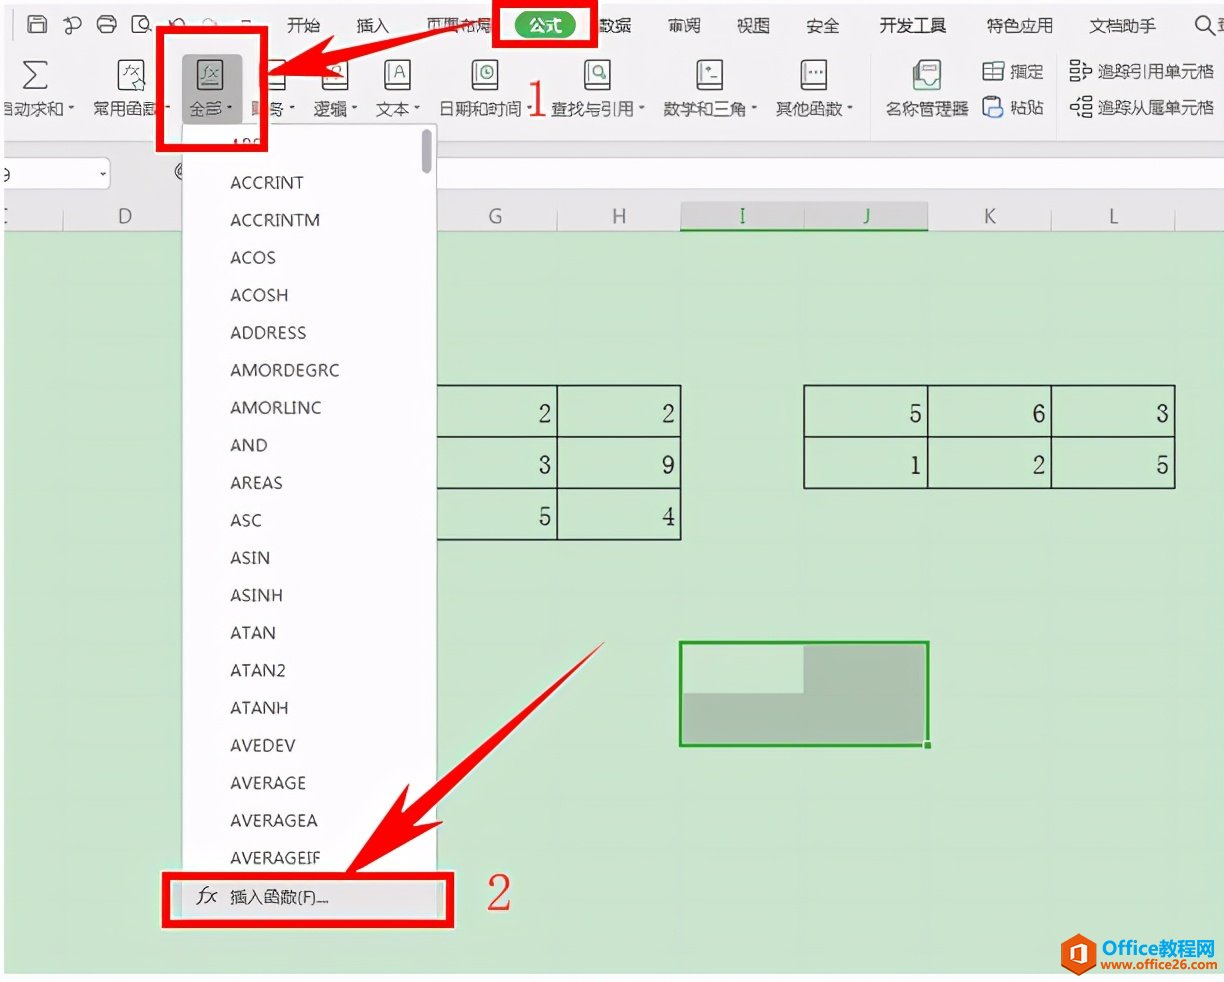Click the cell containing 9
The image size is (1224, 982).
(619, 463)
